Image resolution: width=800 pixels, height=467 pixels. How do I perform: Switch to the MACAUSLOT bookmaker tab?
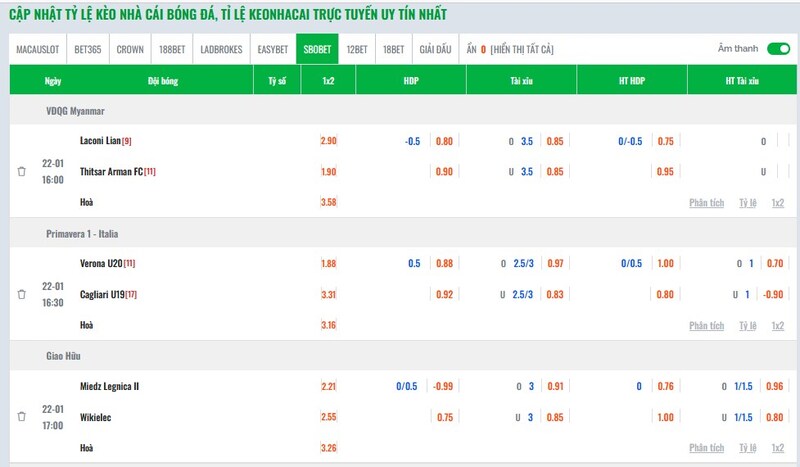40,49
